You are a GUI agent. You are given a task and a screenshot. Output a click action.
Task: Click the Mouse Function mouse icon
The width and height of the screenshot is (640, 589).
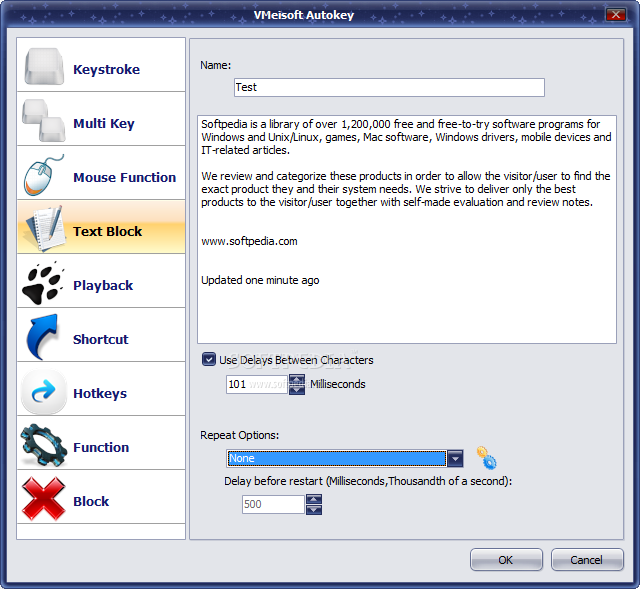(44, 175)
